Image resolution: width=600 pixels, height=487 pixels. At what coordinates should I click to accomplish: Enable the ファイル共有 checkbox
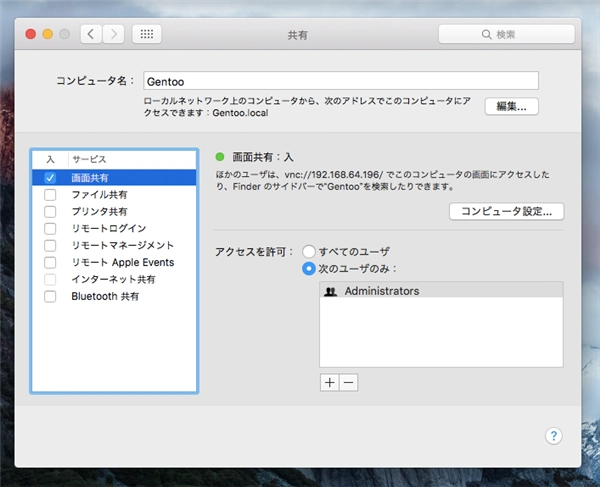pos(50,194)
